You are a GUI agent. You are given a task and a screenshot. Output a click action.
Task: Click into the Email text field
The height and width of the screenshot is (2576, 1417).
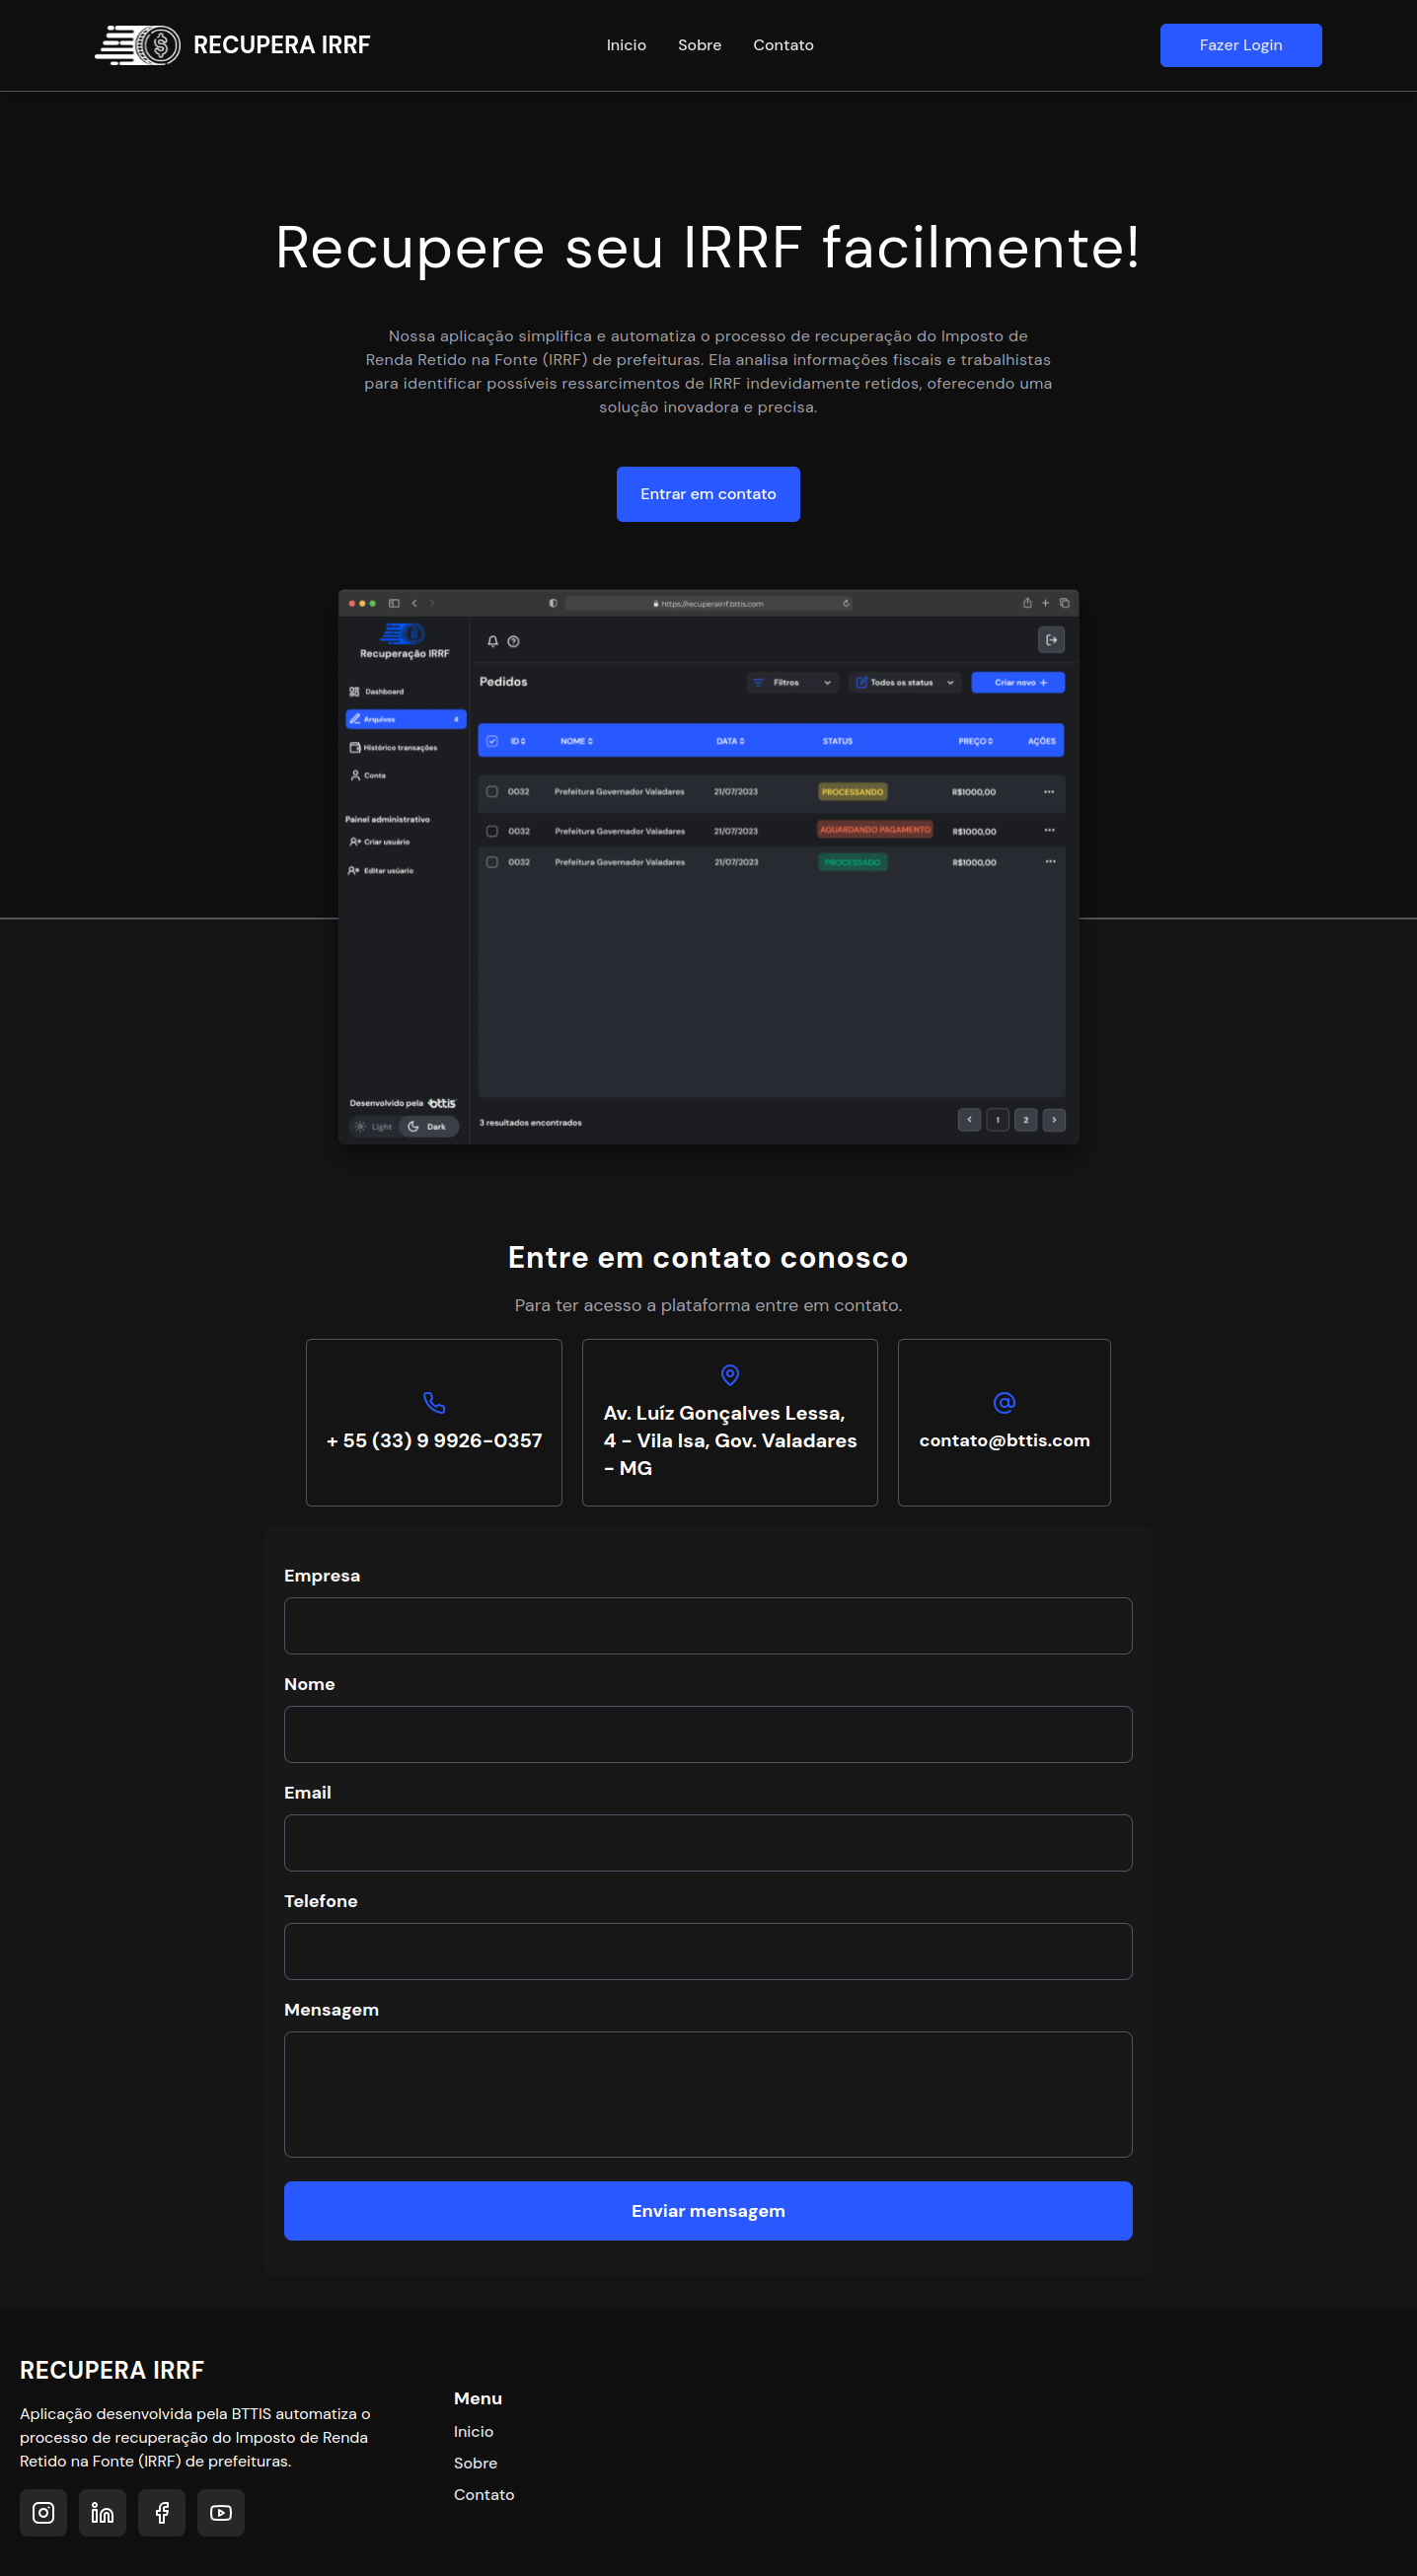coord(708,1842)
